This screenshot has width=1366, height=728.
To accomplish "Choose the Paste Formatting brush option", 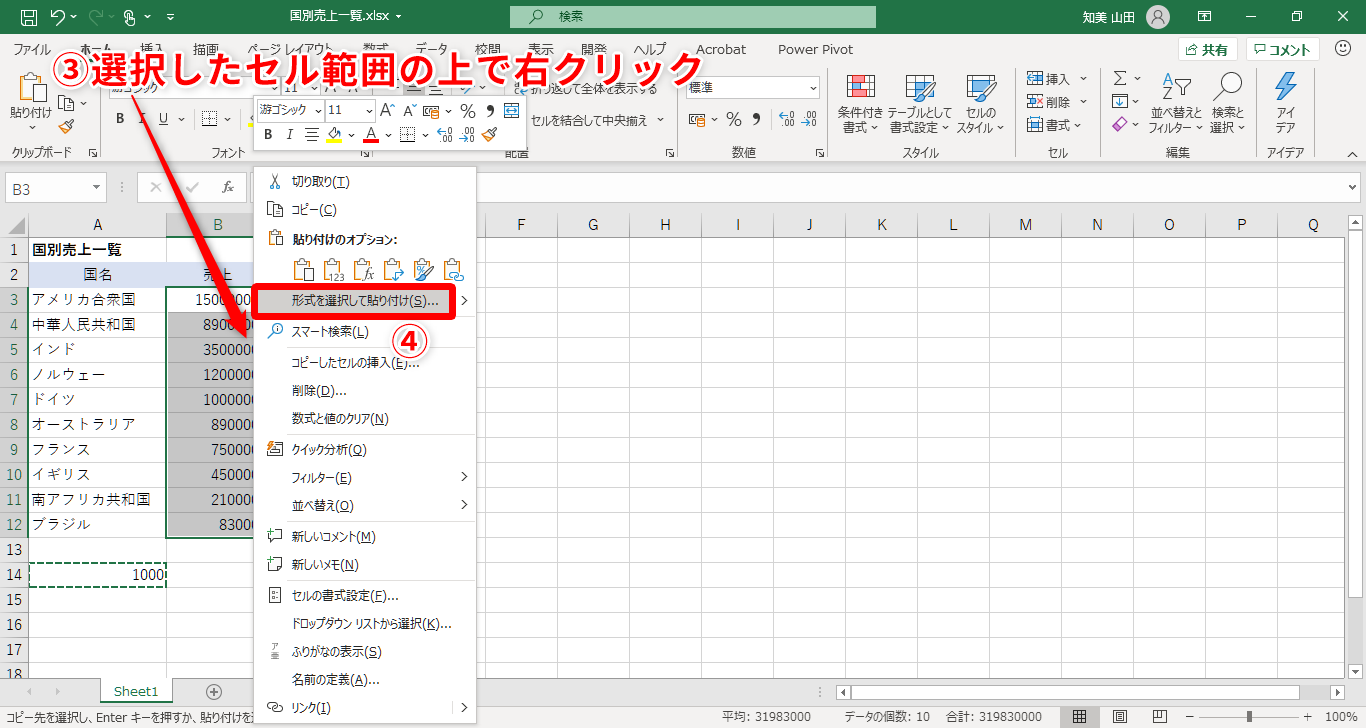I will point(423,269).
